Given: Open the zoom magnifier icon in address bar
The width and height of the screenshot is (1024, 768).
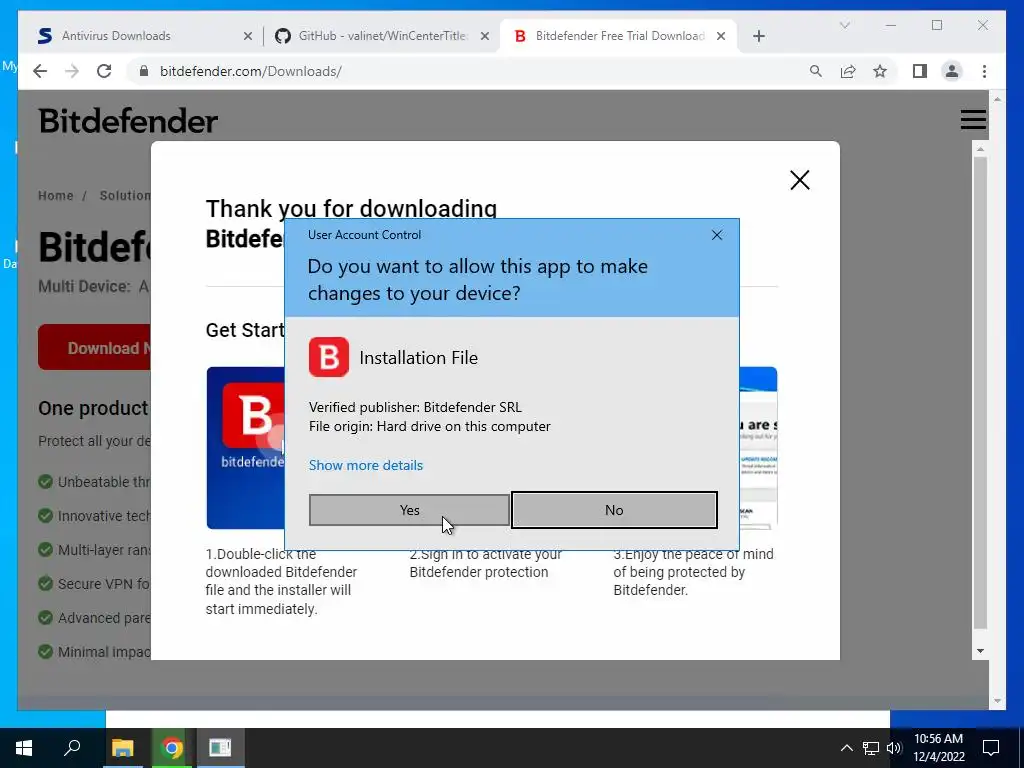Looking at the screenshot, I should coord(816,71).
